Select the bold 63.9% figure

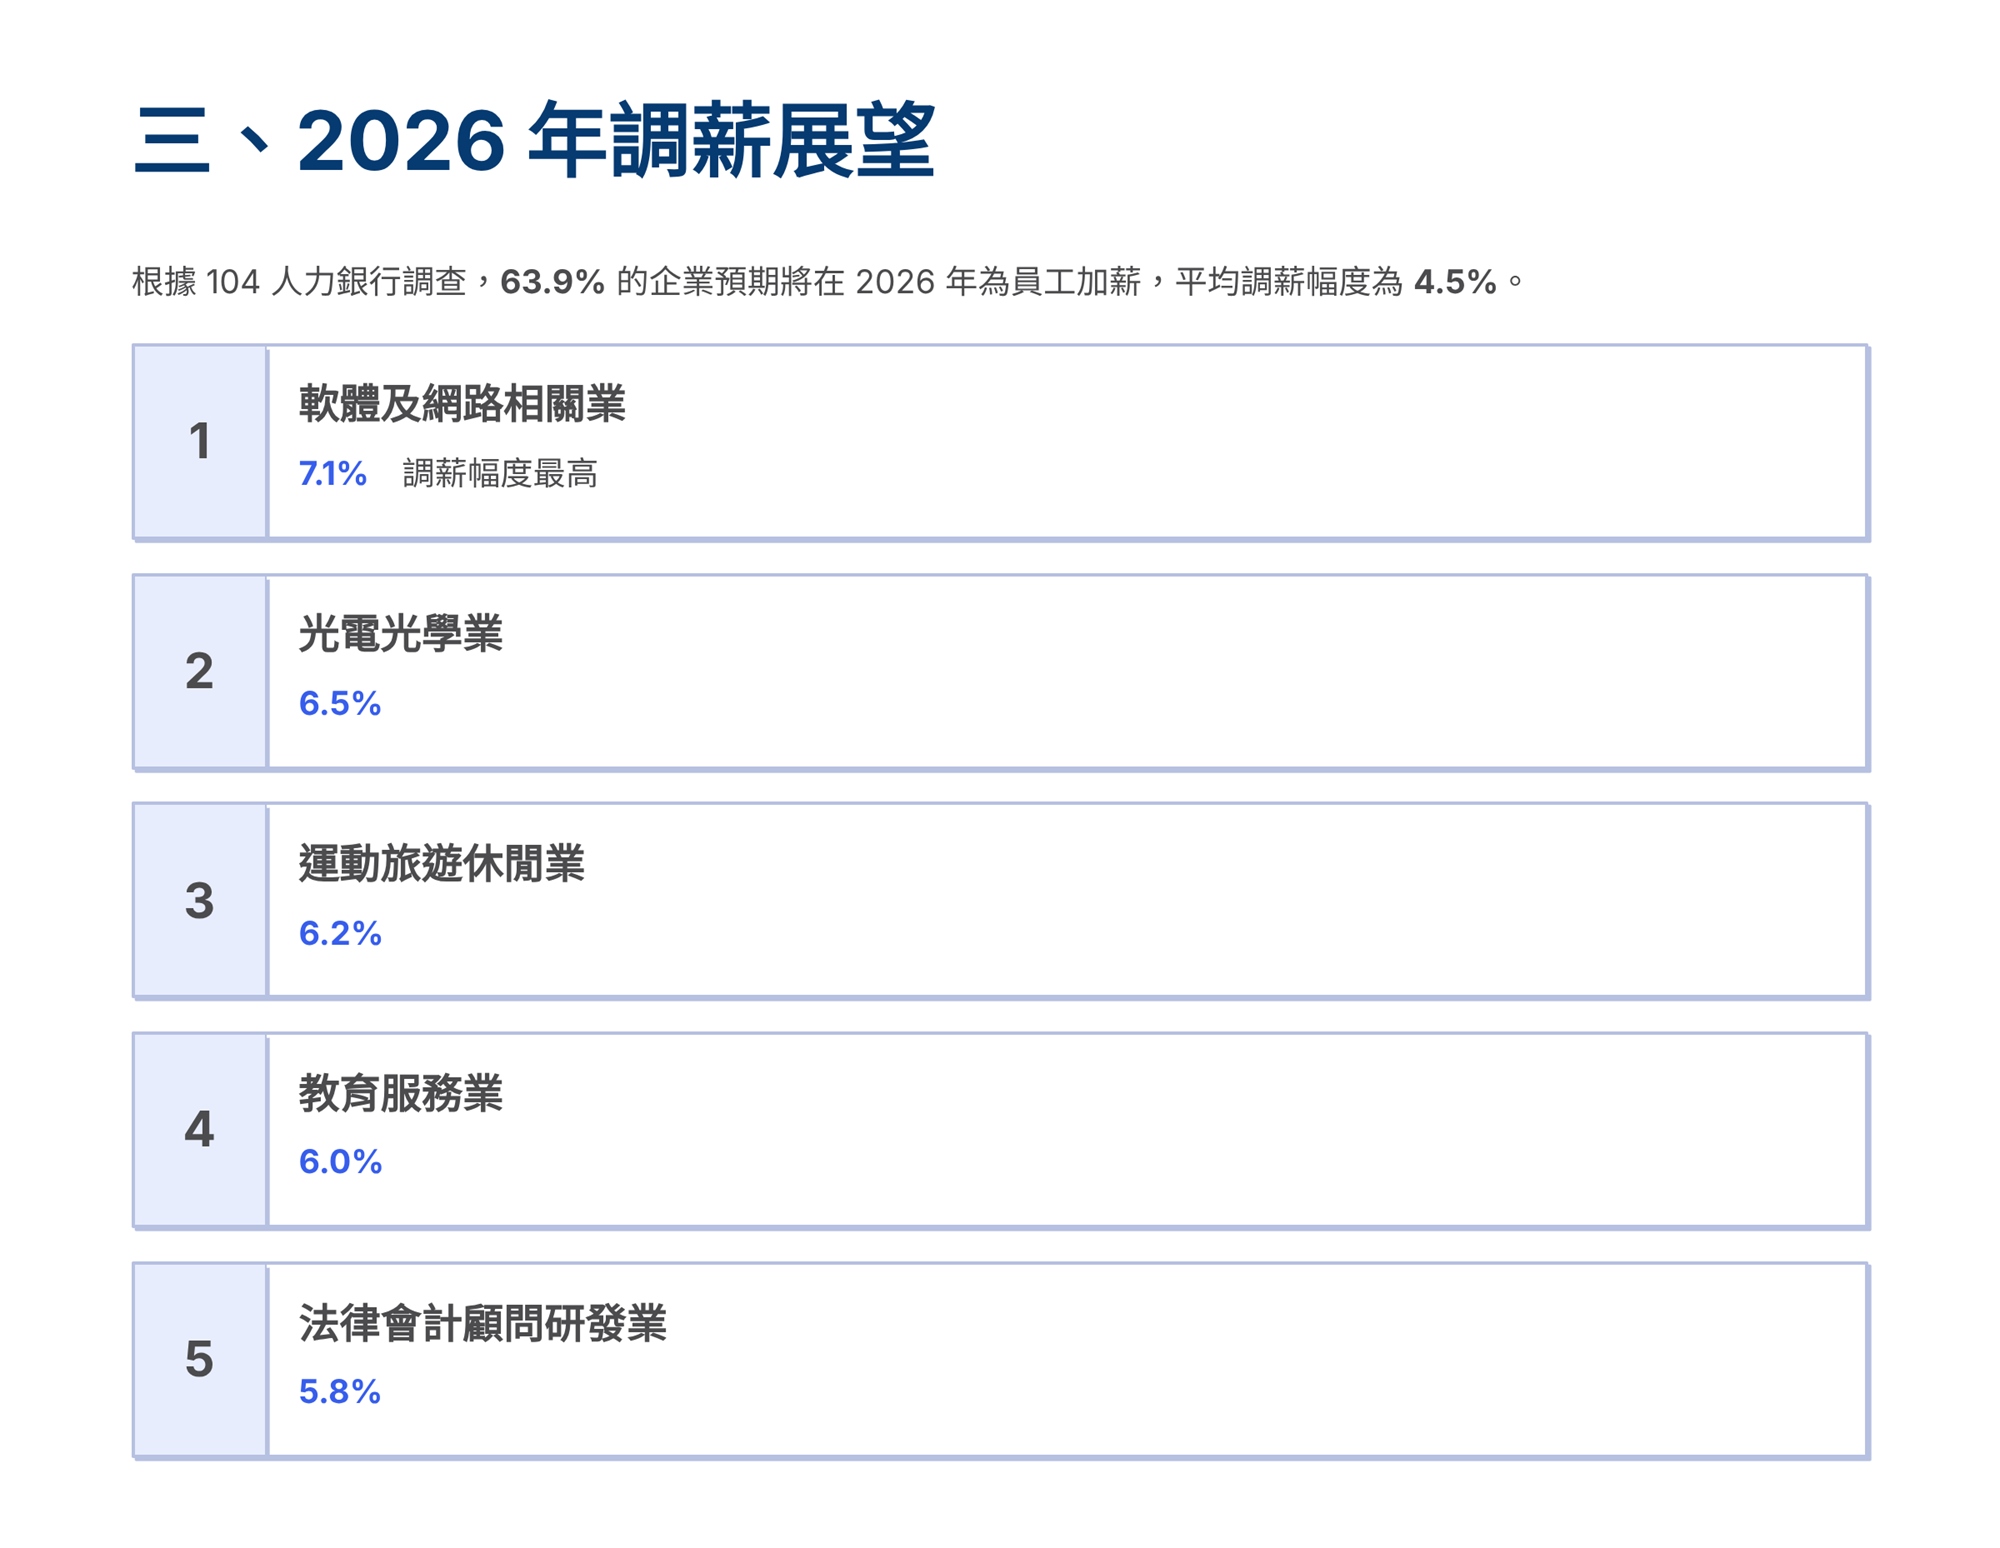(552, 282)
